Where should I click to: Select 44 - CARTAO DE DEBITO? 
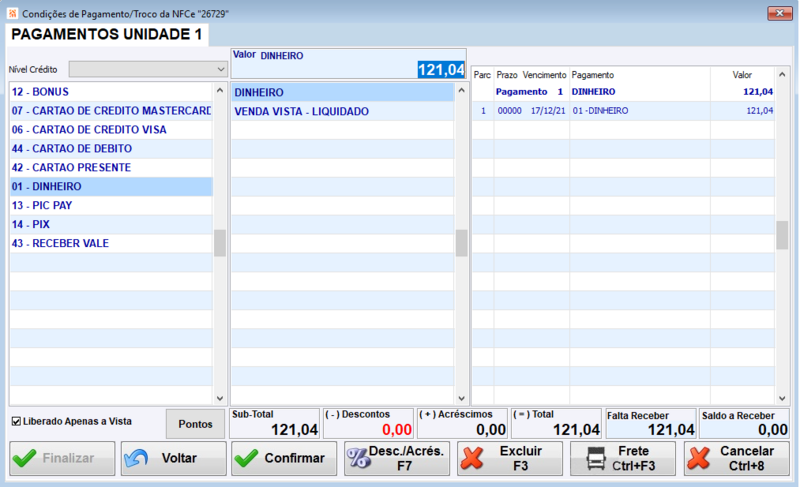[x=111, y=148]
